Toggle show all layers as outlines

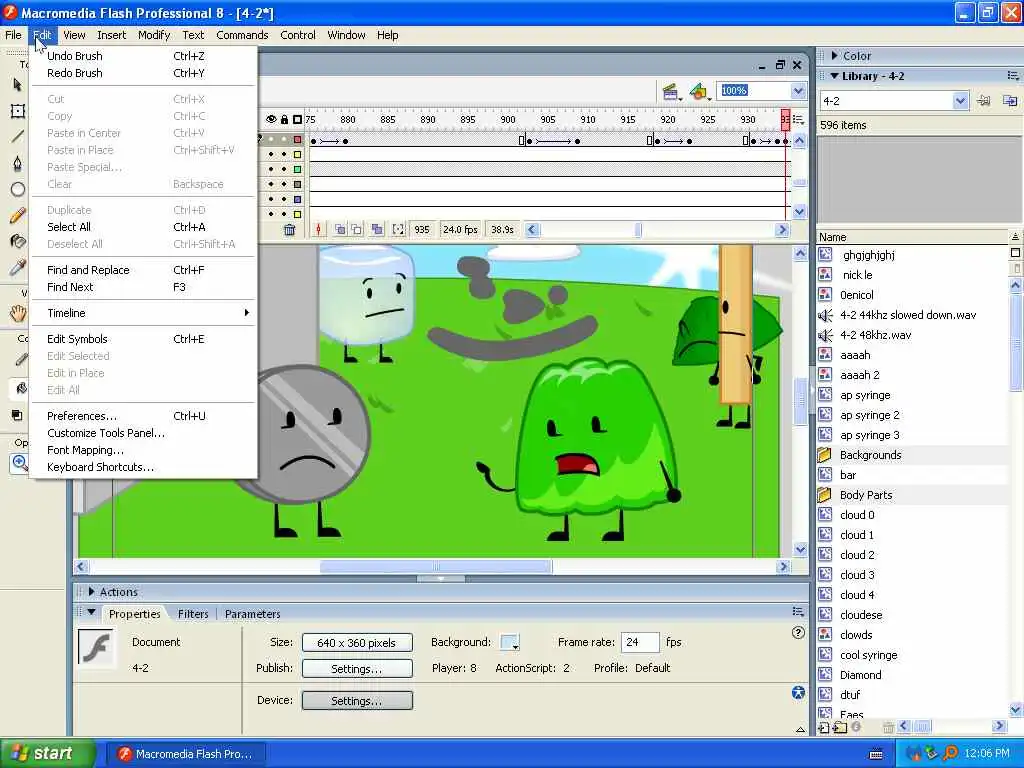point(298,120)
